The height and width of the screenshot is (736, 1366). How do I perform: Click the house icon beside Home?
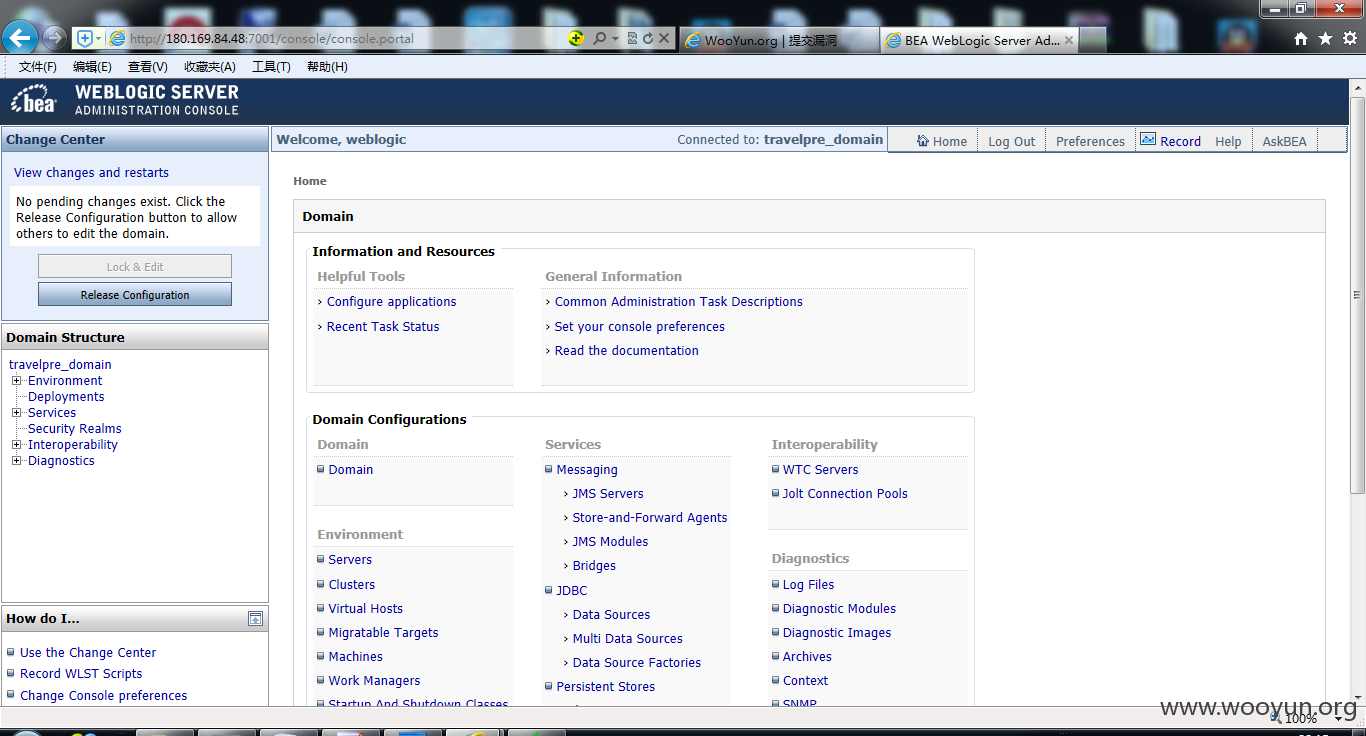[922, 140]
